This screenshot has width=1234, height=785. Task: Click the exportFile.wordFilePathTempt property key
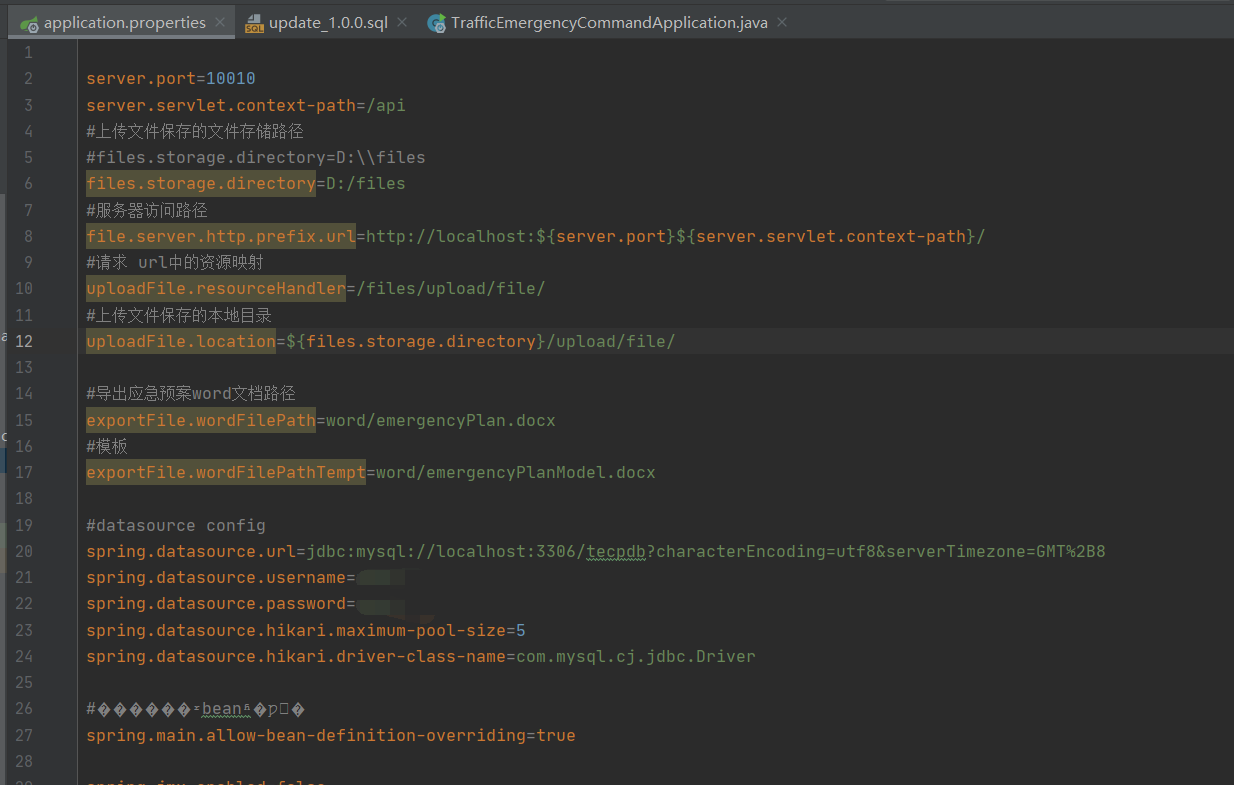(226, 472)
